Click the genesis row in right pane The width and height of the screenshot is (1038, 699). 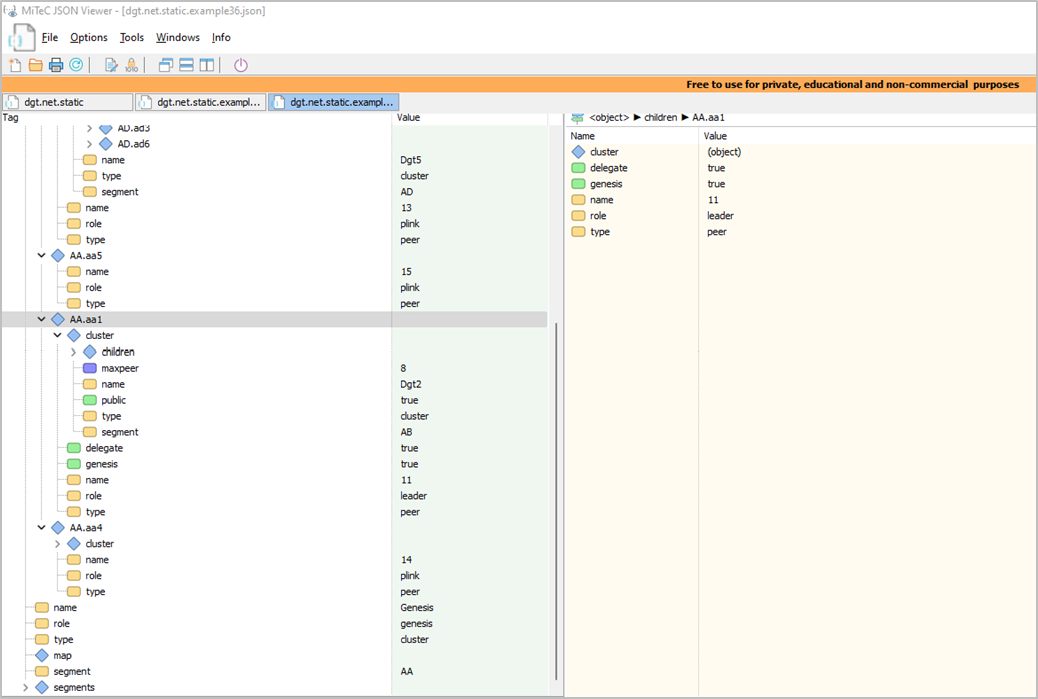[802, 184]
